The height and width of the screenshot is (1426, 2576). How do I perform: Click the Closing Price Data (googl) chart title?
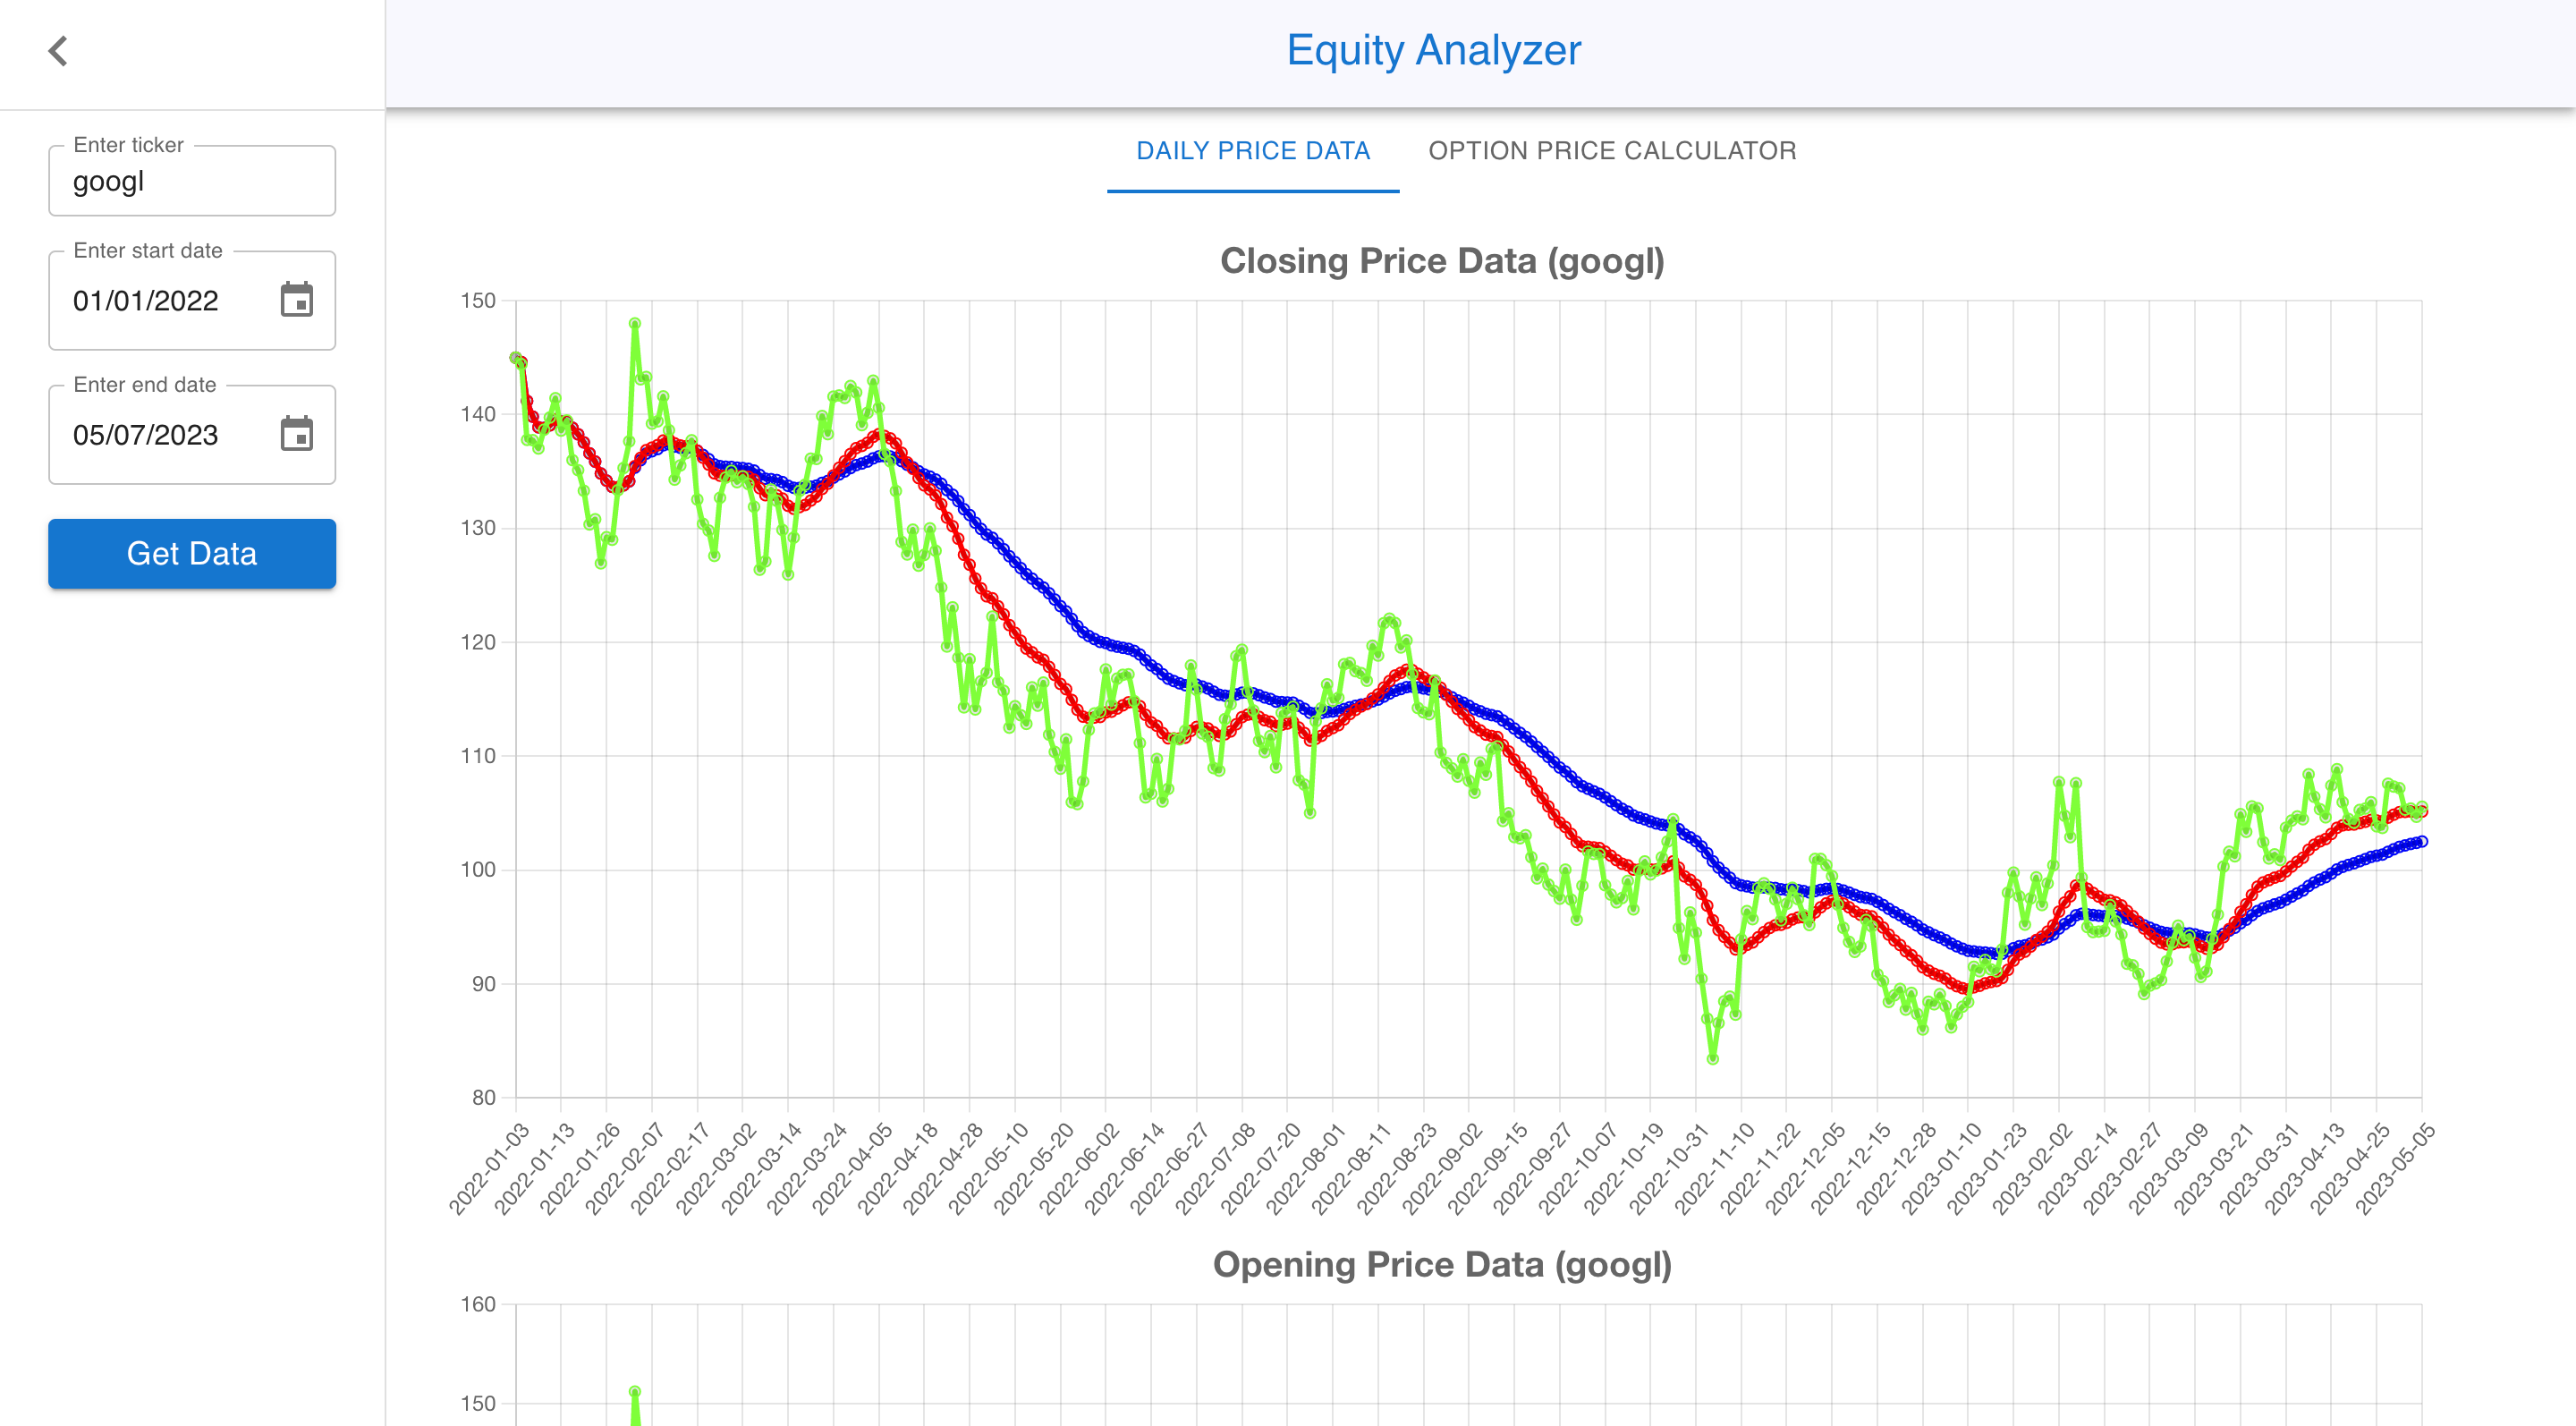pos(1442,260)
